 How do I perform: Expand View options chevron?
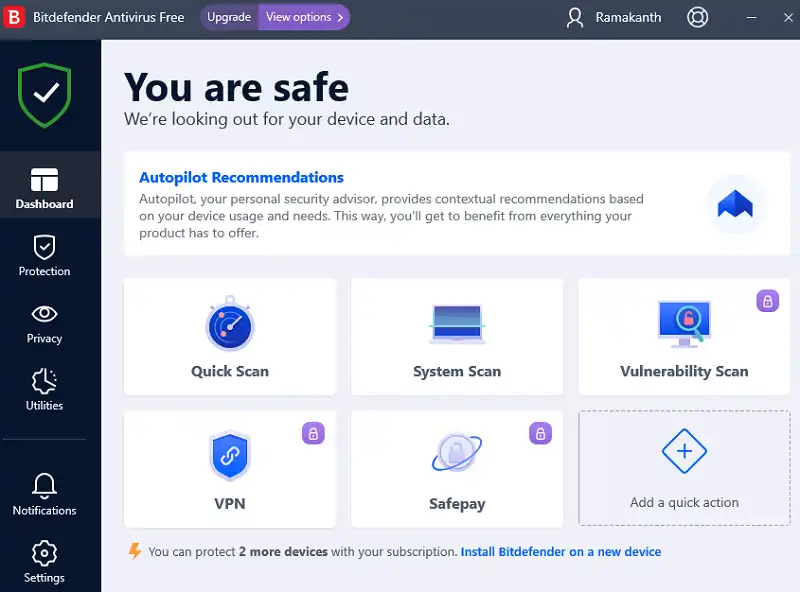point(340,17)
